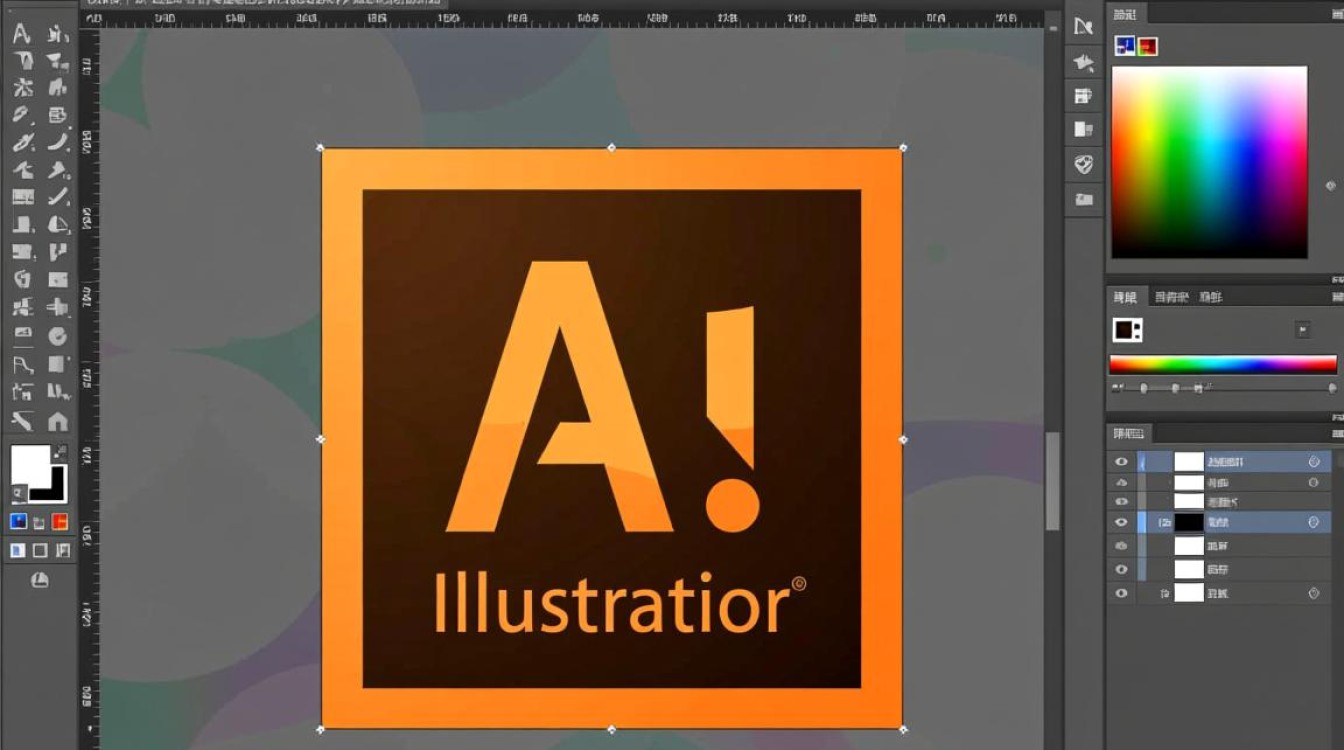Open the layers panel options menu
Screen dimensions: 1344x750
click(1337, 434)
